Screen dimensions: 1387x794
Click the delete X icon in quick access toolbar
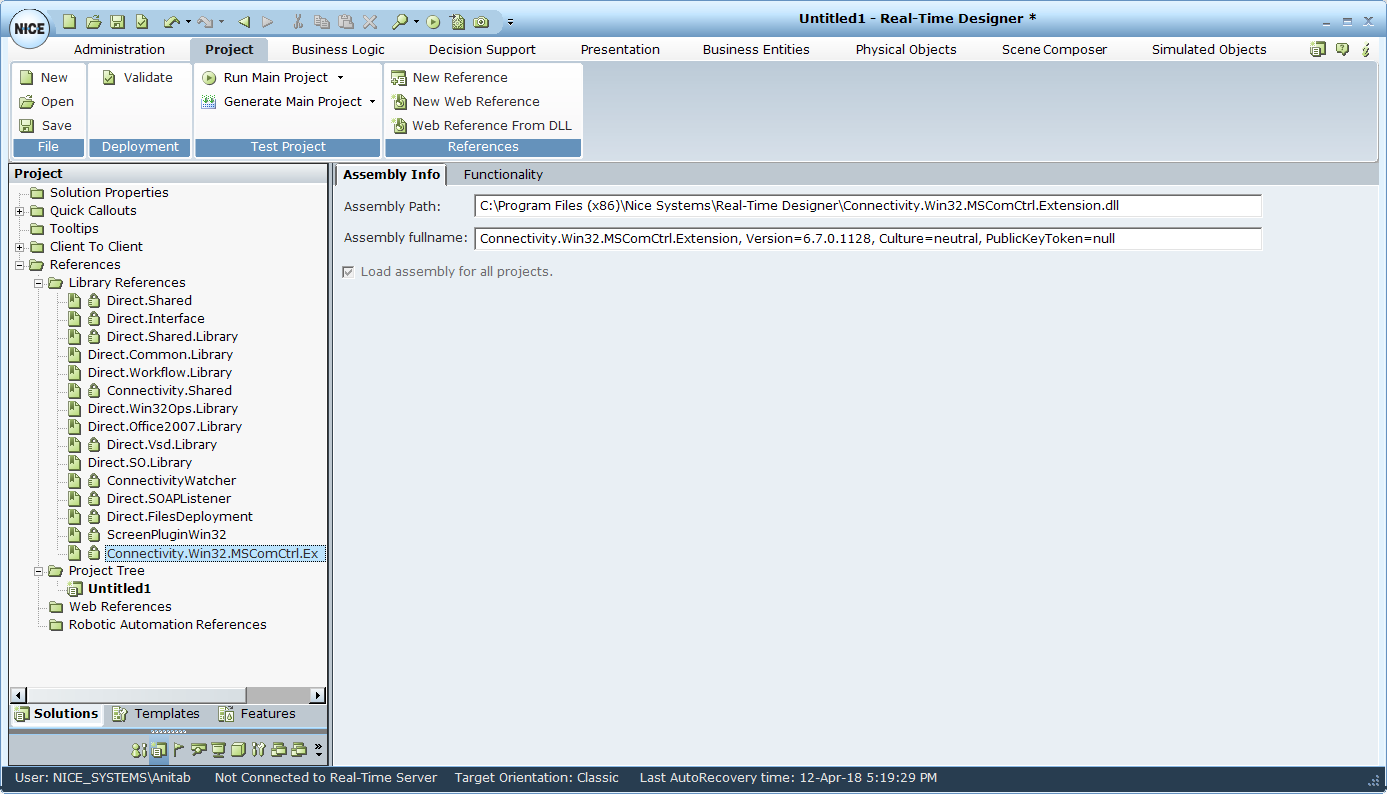tap(370, 21)
